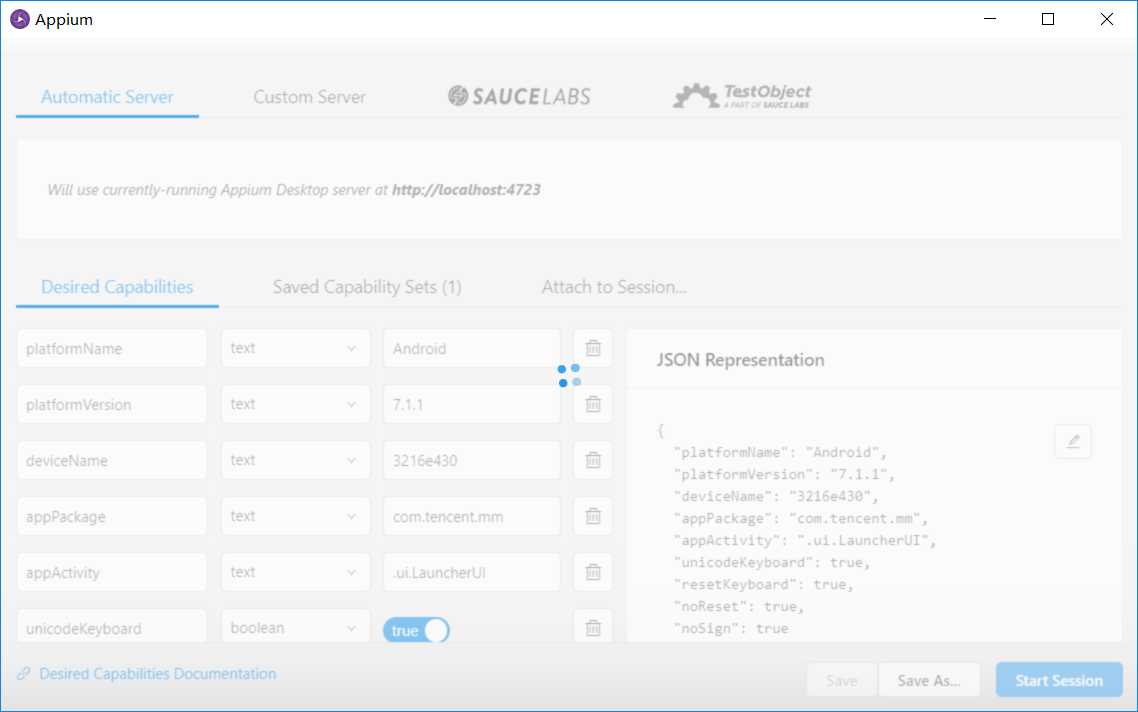Click the platformVersion capability name field
The image size is (1138, 712).
pos(112,404)
